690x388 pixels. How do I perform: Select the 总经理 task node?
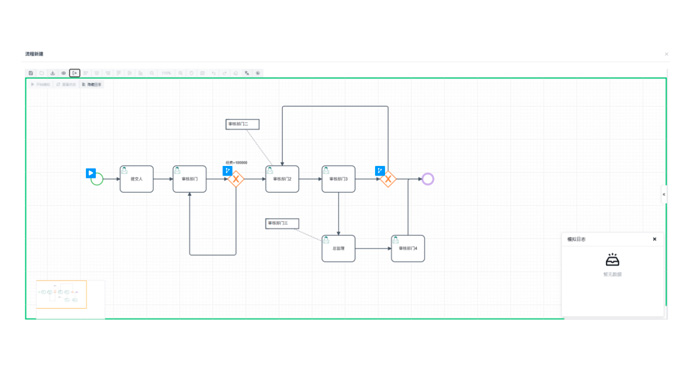(x=338, y=249)
